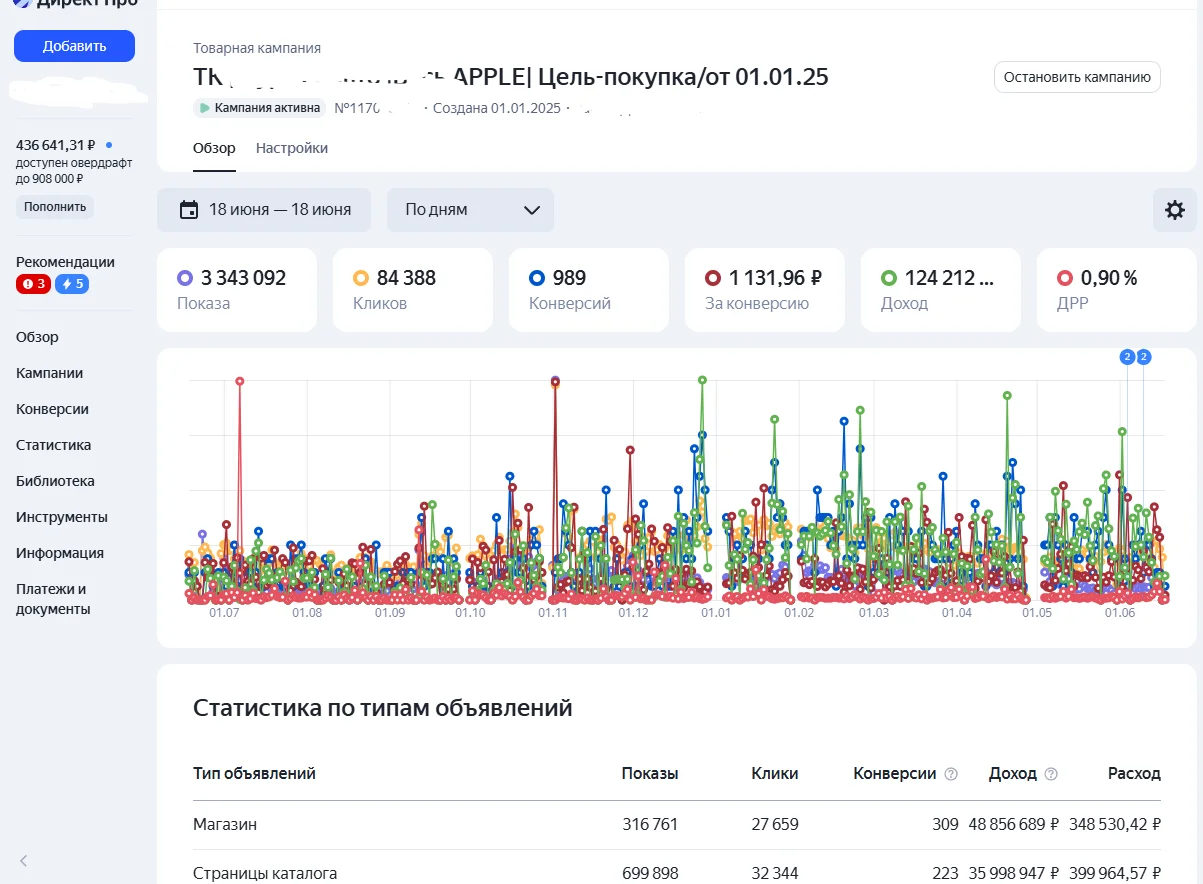Click the Добавить button
1203x884 pixels.
(x=74, y=46)
